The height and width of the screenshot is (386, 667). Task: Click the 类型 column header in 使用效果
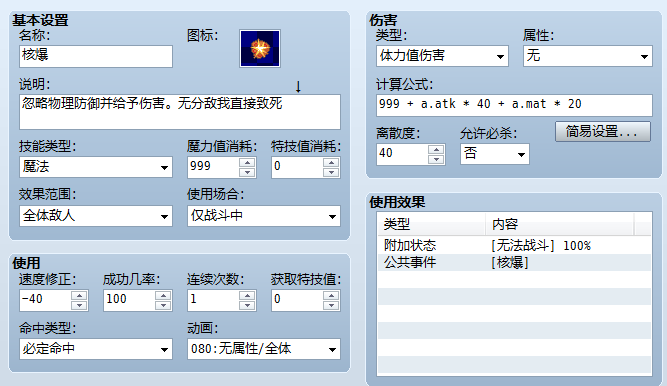click(431, 224)
